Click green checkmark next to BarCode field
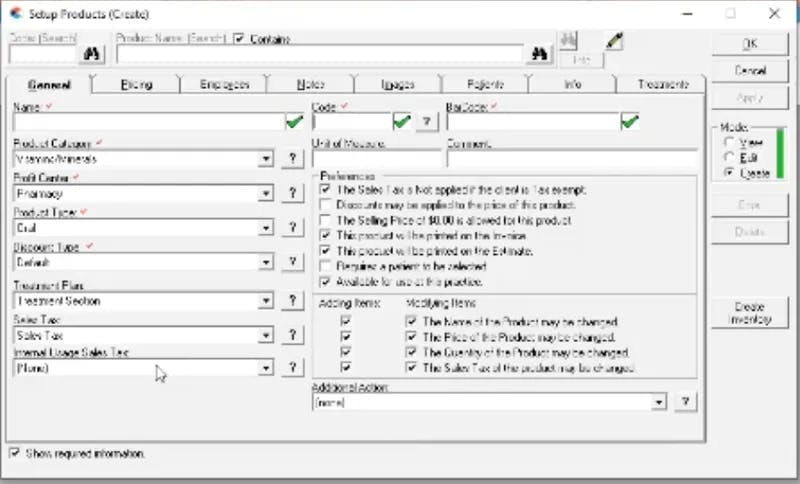This screenshot has width=800, height=484. [x=630, y=121]
